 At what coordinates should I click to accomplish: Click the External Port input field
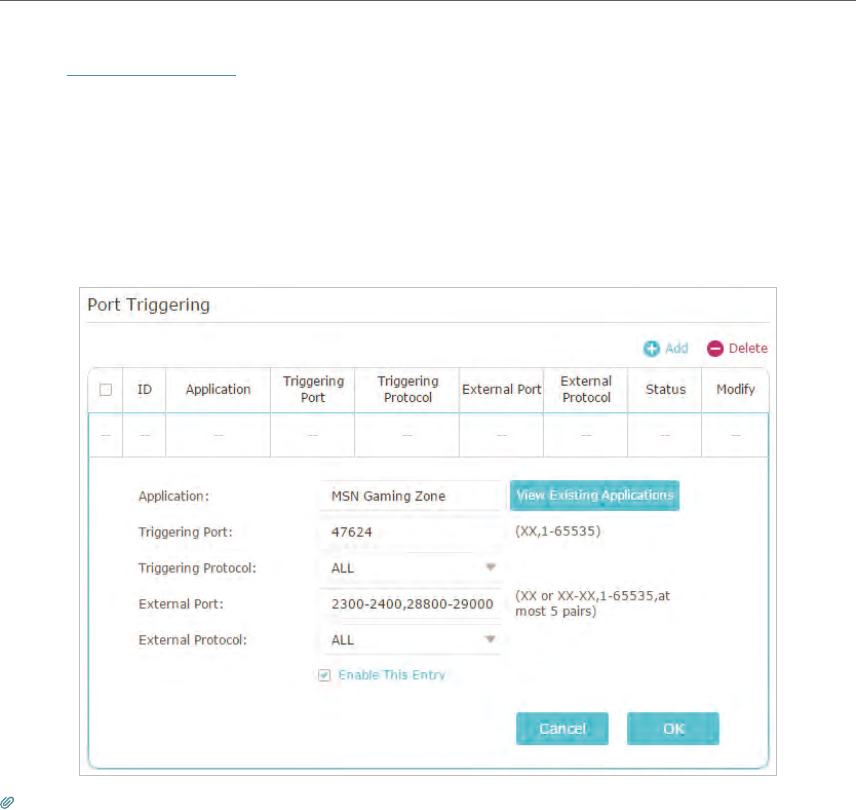(410, 604)
